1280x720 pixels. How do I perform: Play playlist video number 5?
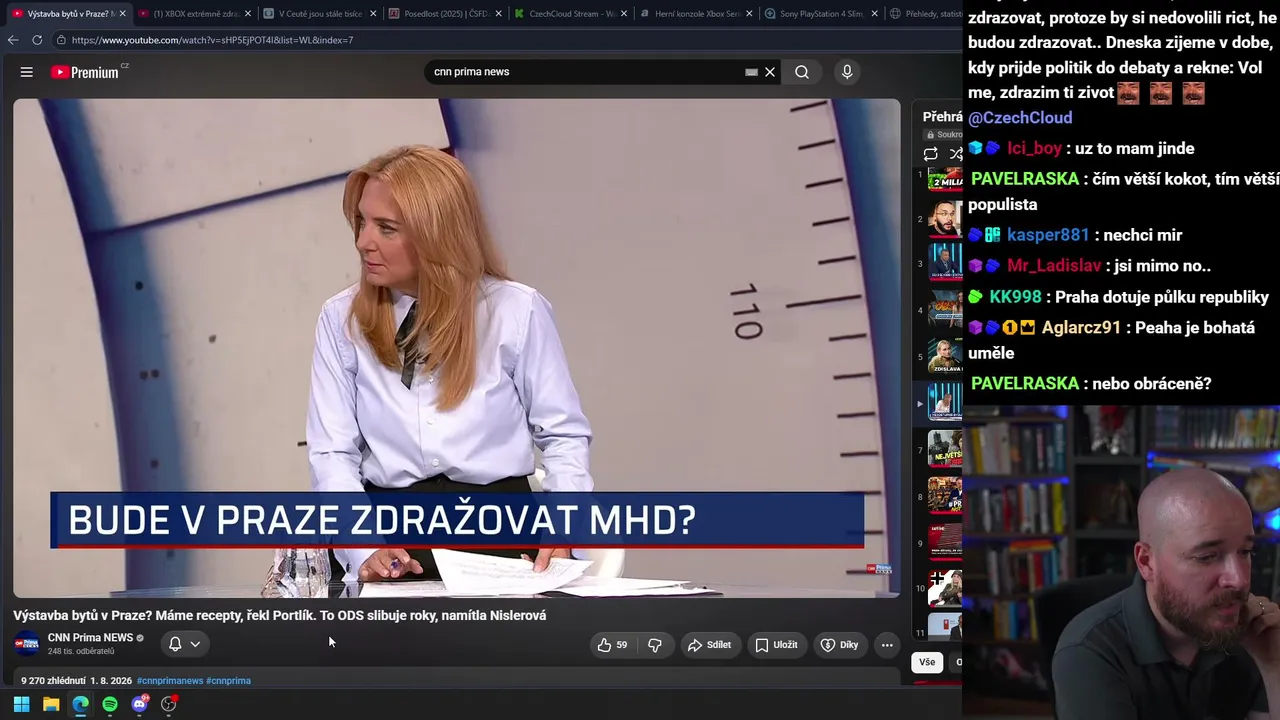pos(945,356)
